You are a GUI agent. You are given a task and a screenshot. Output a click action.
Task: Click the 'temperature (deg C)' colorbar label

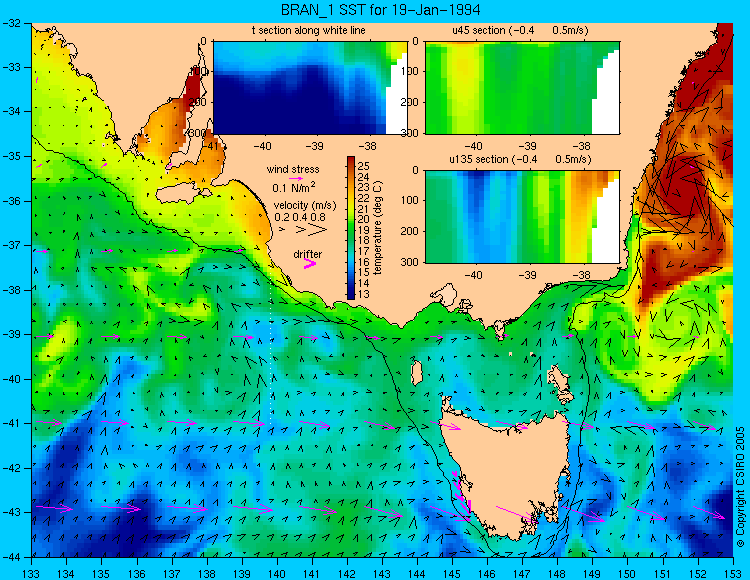pyautogui.click(x=378, y=228)
